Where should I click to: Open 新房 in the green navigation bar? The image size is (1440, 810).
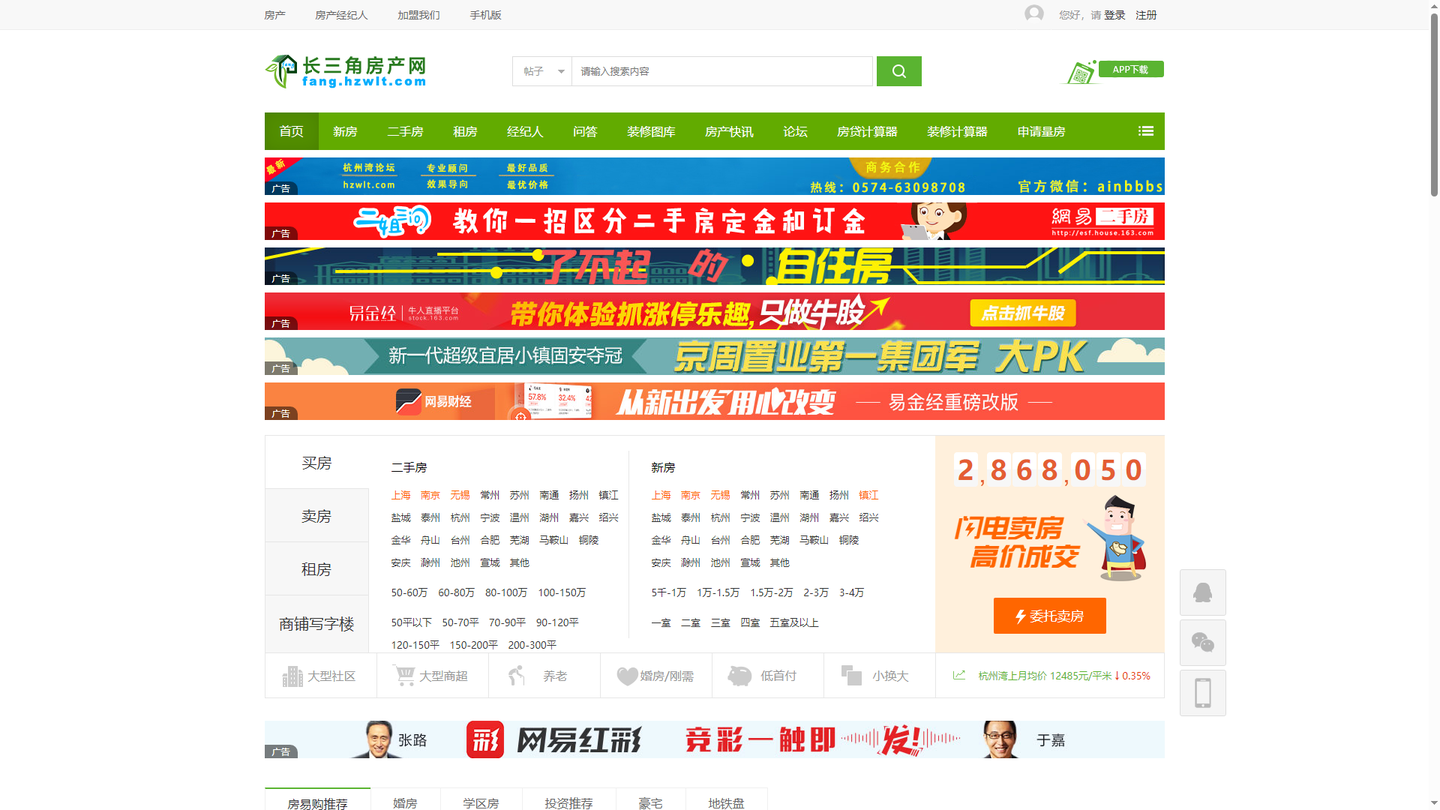(x=345, y=131)
